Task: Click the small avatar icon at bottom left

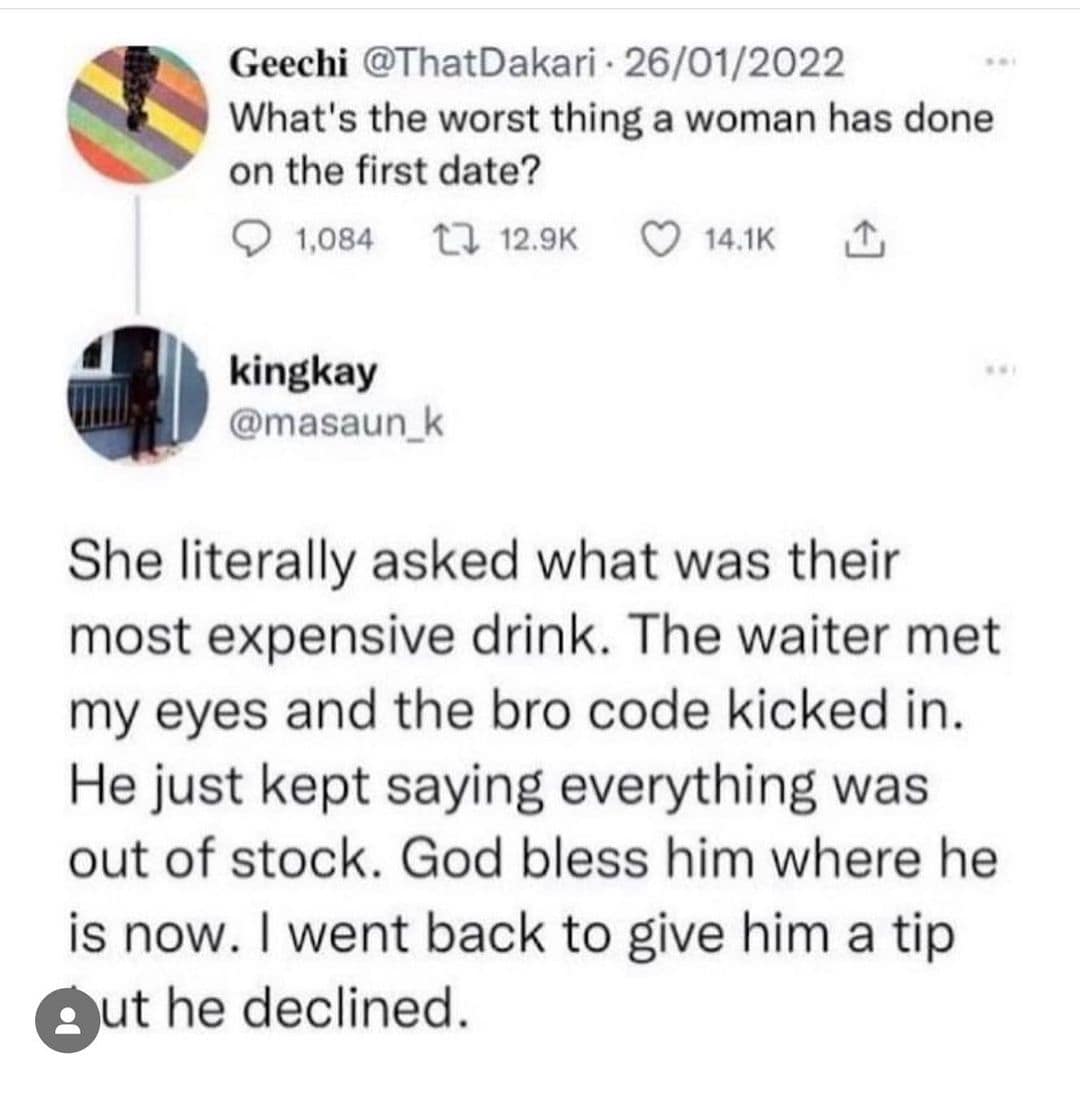Action: [x=67, y=1019]
